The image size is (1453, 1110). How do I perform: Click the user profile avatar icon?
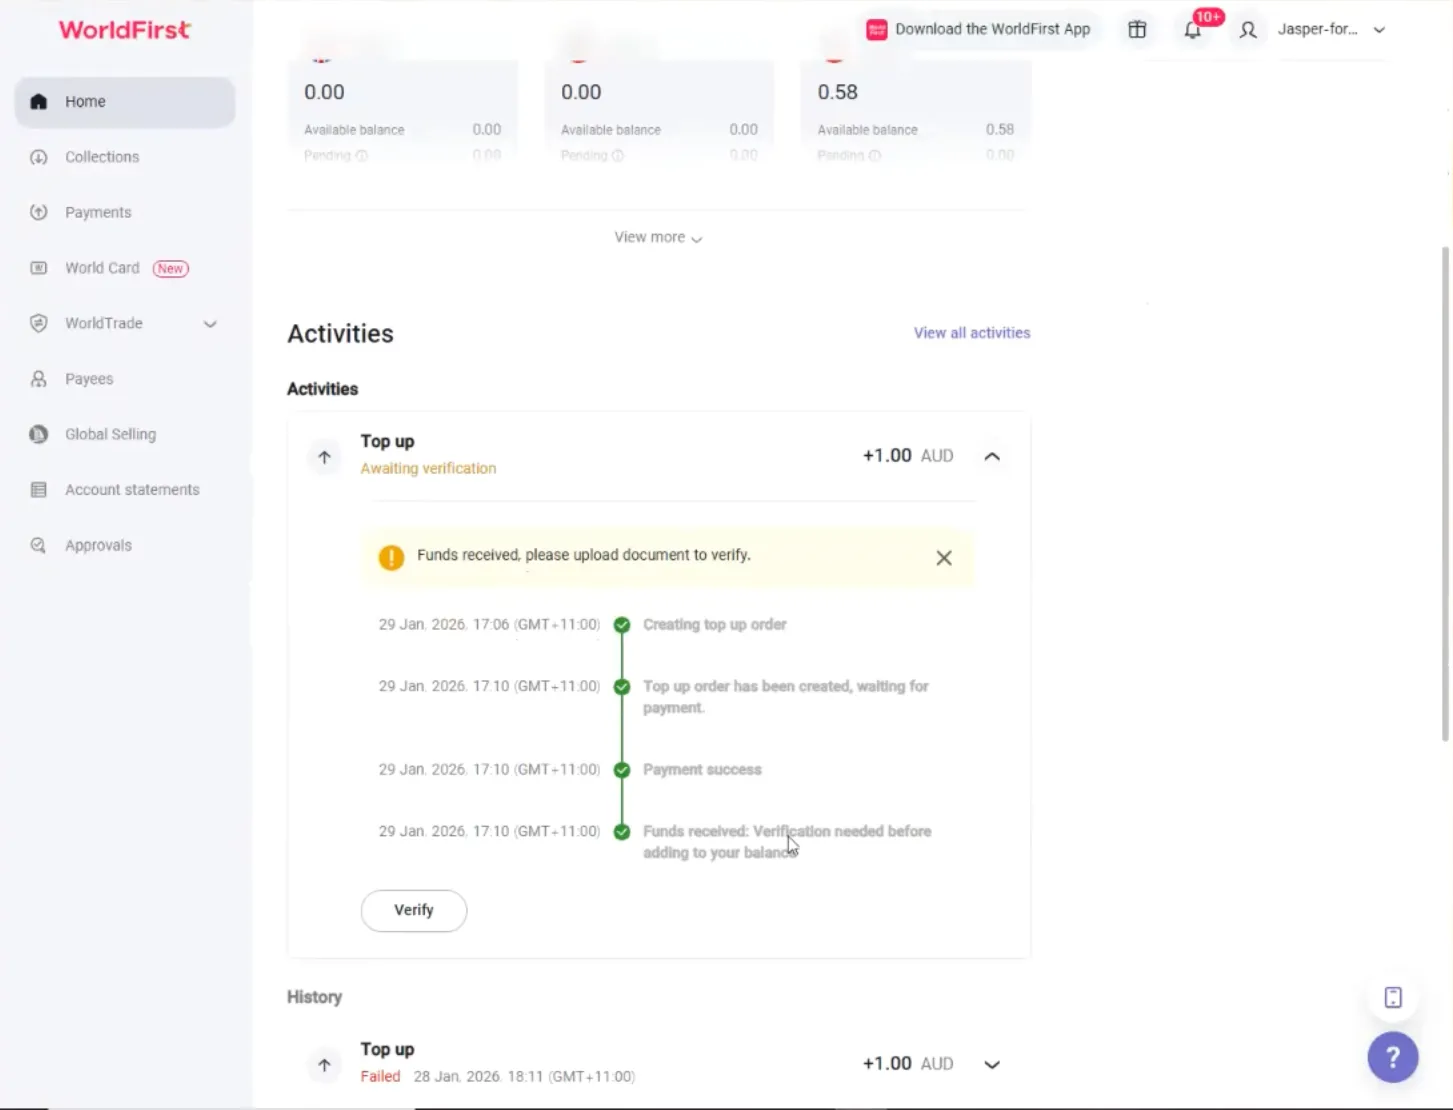pos(1248,30)
